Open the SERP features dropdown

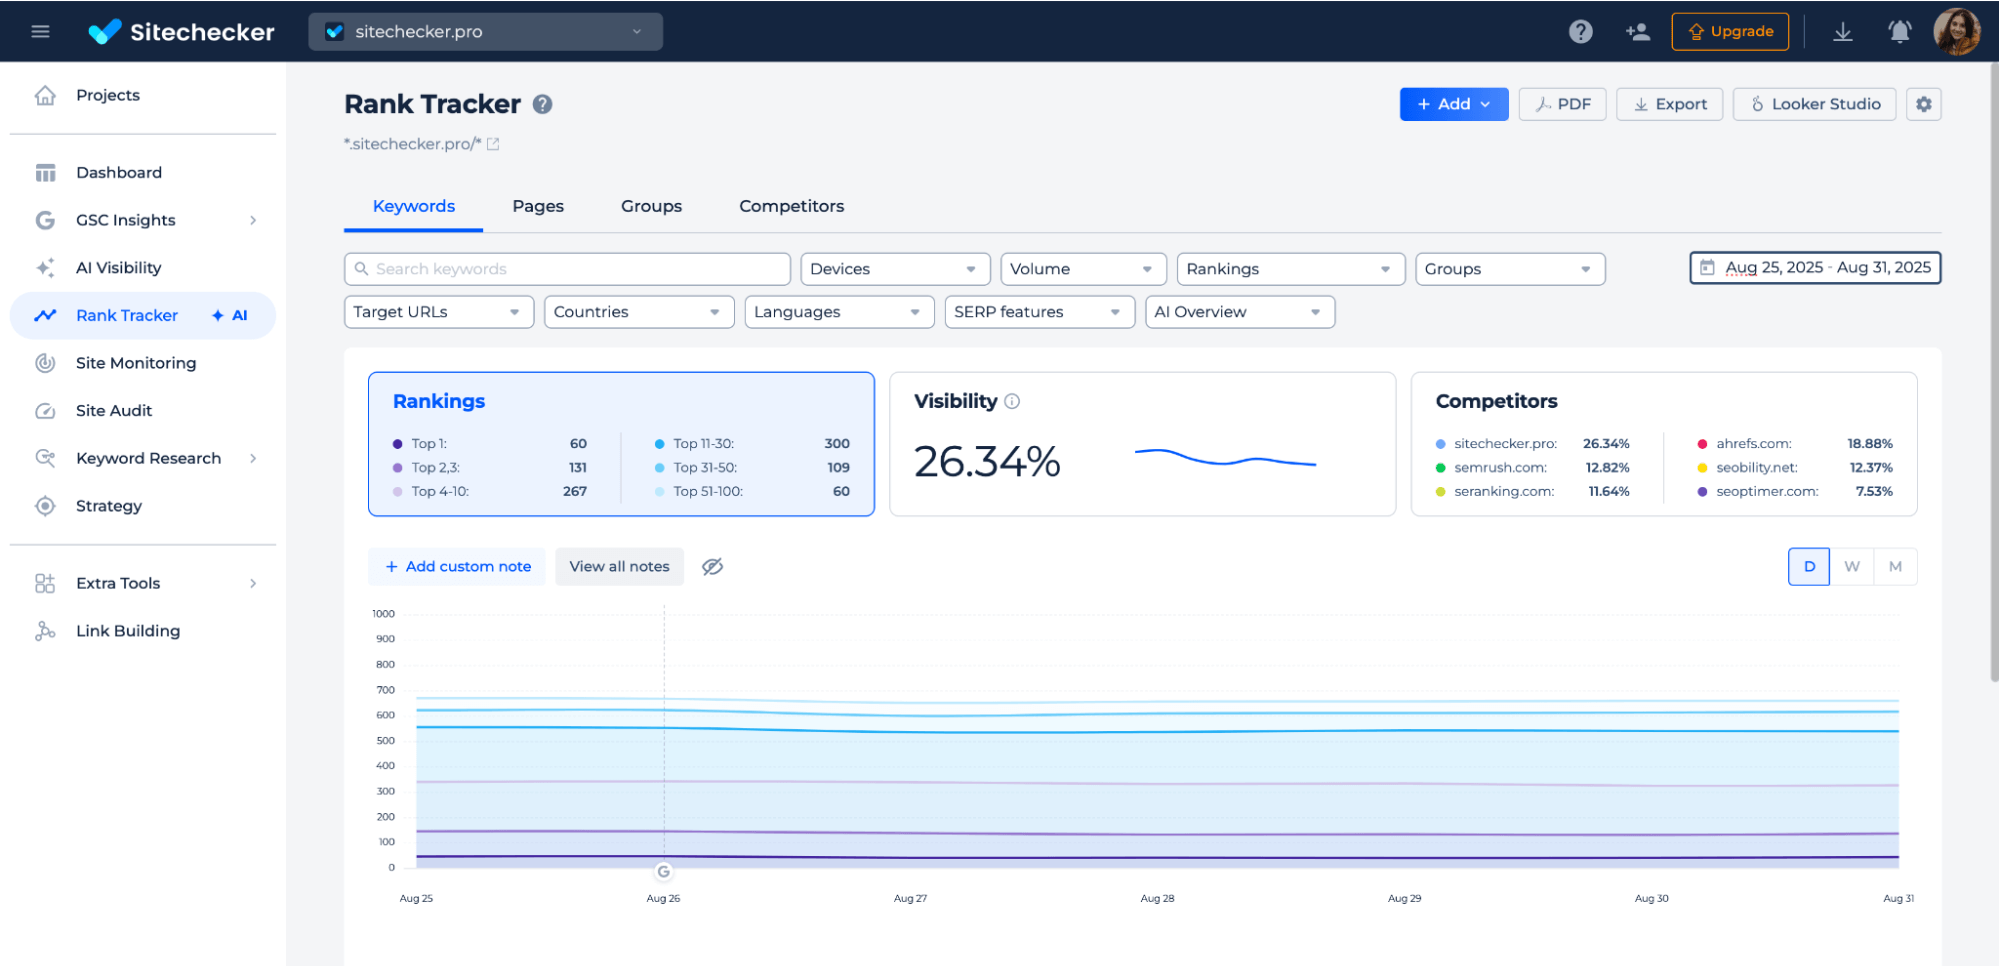[1038, 312]
